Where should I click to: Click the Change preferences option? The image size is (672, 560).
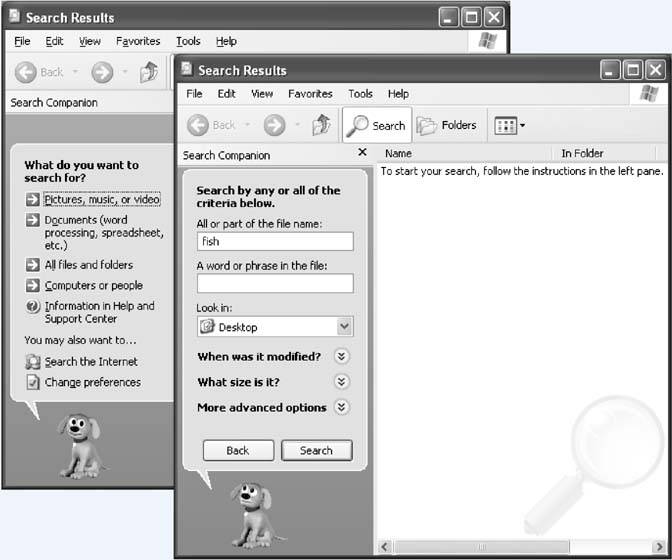[x=92, y=382]
